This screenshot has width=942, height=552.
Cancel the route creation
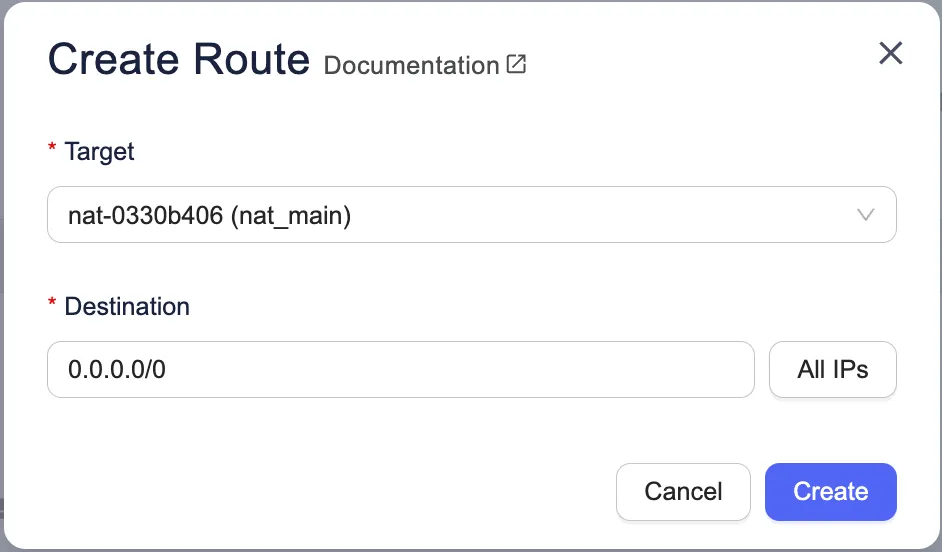[683, 492]
